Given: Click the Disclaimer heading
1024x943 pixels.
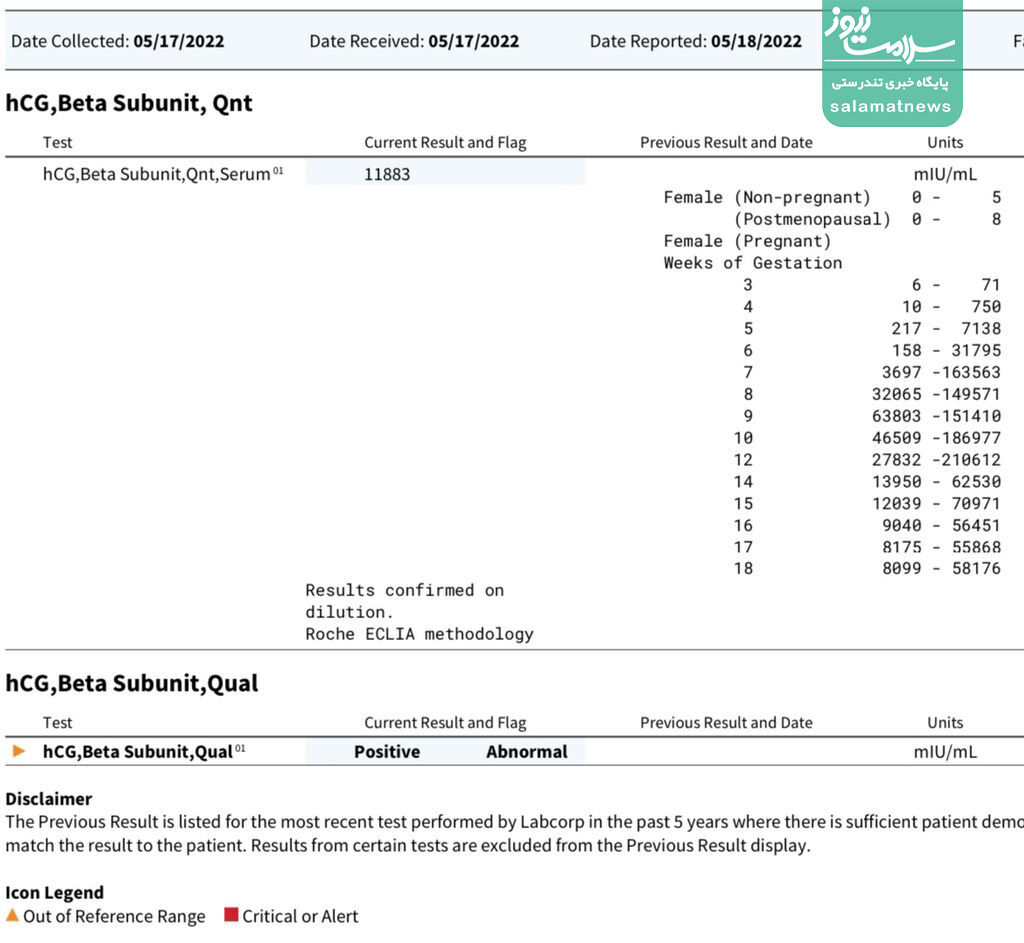Looking at the screenshot, I should tap(49, 799).
